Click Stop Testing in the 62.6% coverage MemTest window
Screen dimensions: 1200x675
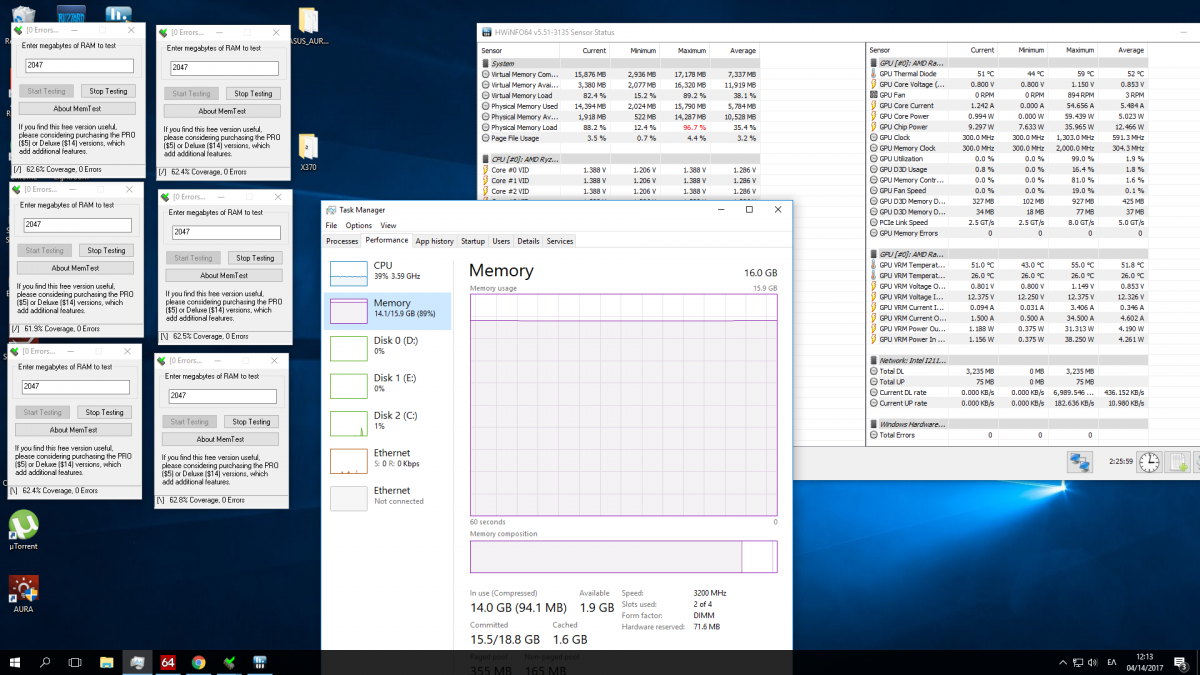[x=107, y=91]
